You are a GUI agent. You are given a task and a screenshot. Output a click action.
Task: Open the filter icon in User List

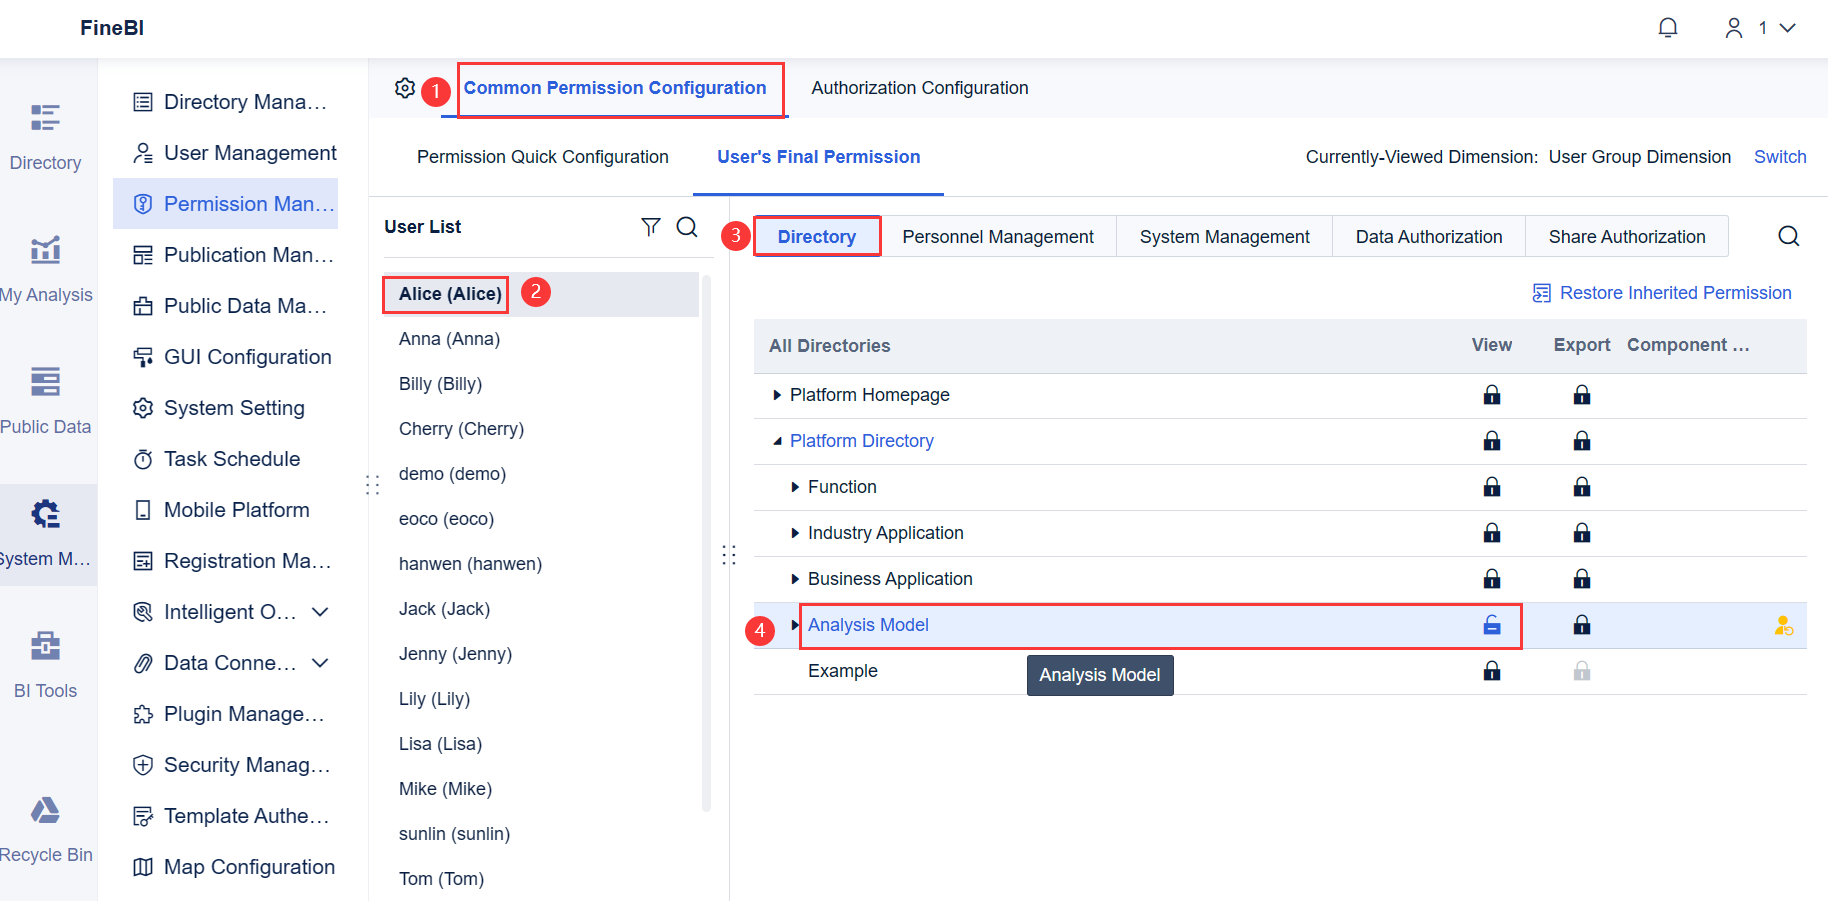(651, 227)
